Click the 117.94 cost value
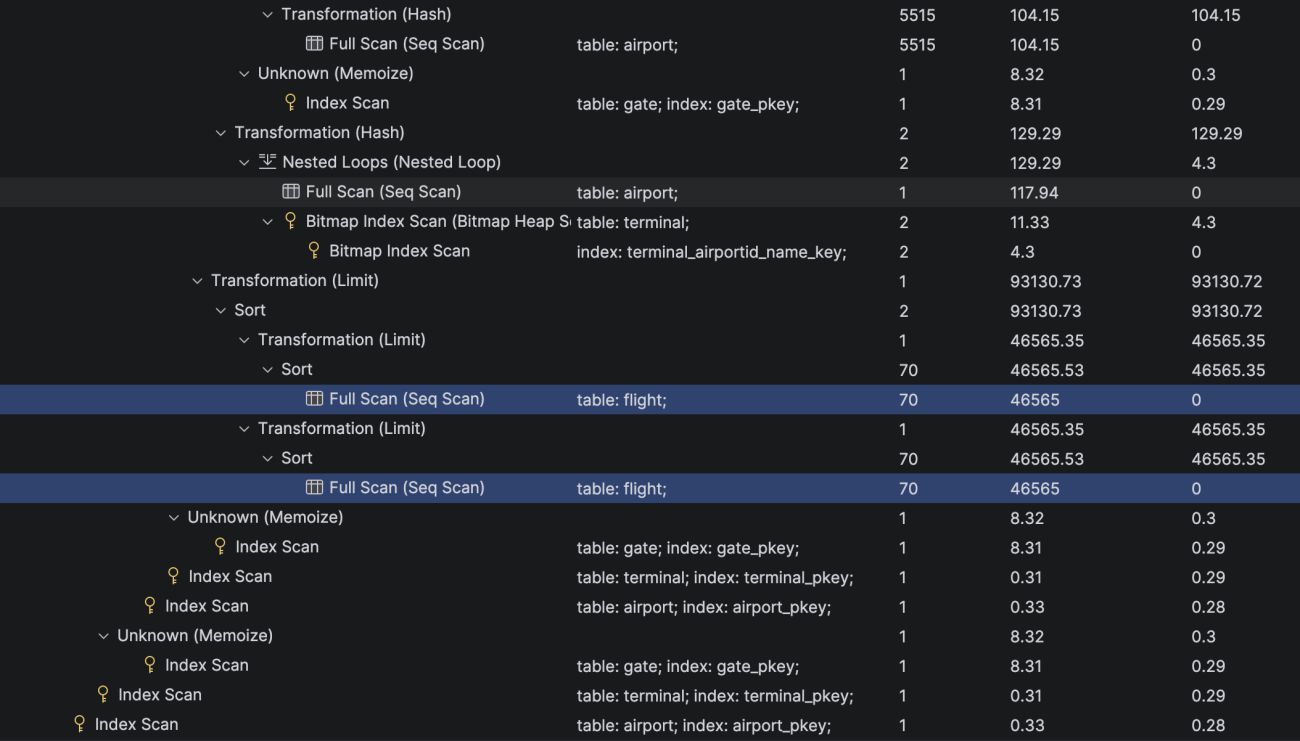Image resolution: width=1300 pixels, height=741 pixels. tap(1034, 192)
